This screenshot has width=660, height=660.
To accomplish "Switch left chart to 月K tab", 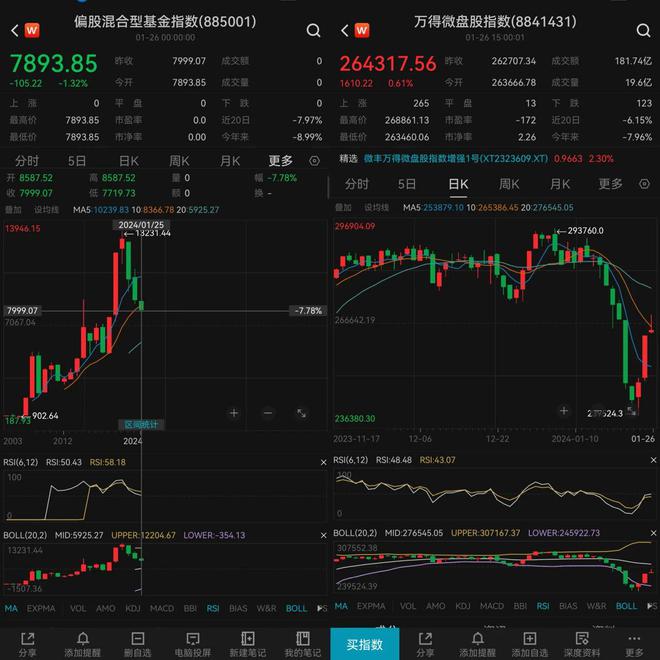I will (230, 161).
